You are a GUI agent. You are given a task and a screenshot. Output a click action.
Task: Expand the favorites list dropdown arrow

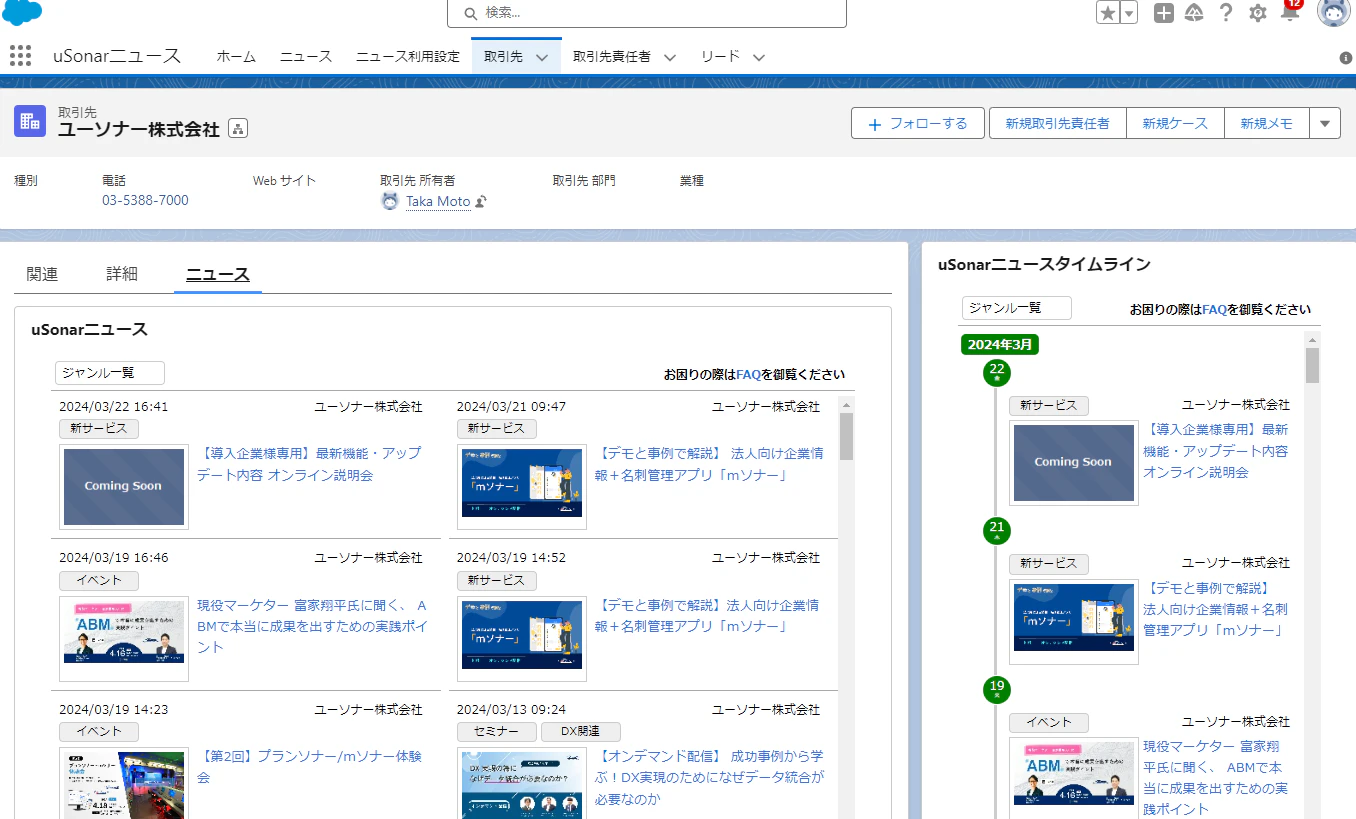pos(1129,13)
